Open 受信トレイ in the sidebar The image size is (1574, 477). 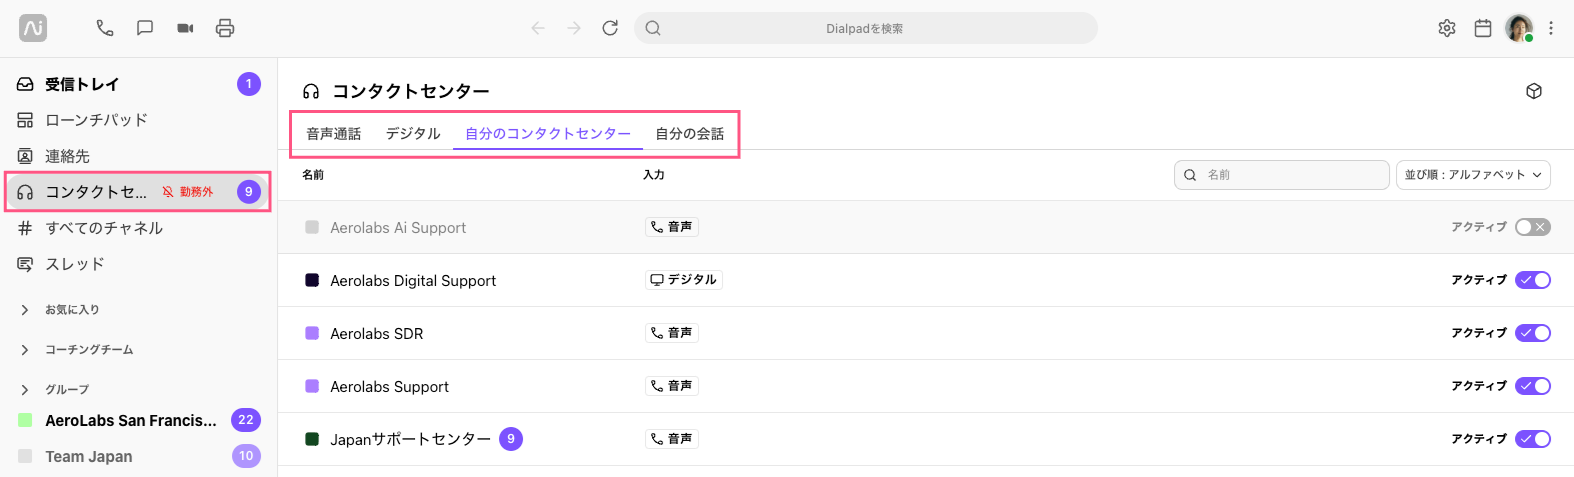pos(138,84)
